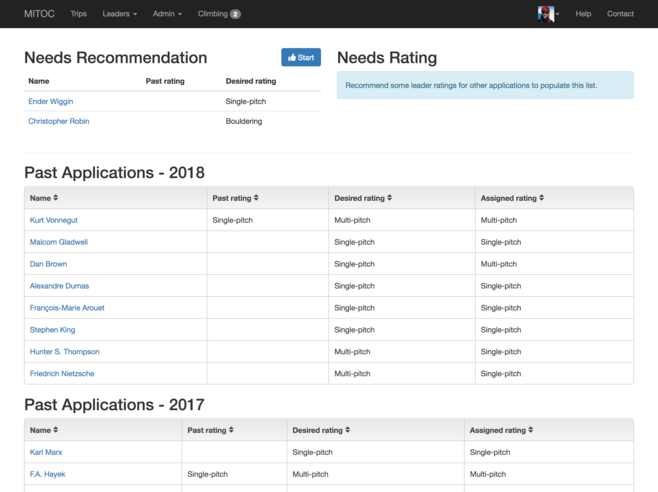The width and height of the screenshot is (658, 492).
Task: Open the Admin dropdown menu
Action: pyautogui.click(x=167, y=14)
